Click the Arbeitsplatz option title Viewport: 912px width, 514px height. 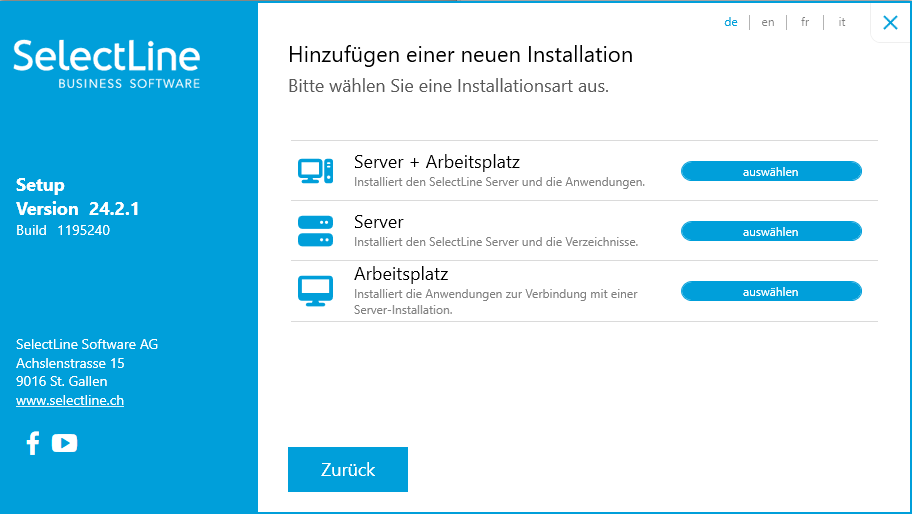tap(401, 273)
